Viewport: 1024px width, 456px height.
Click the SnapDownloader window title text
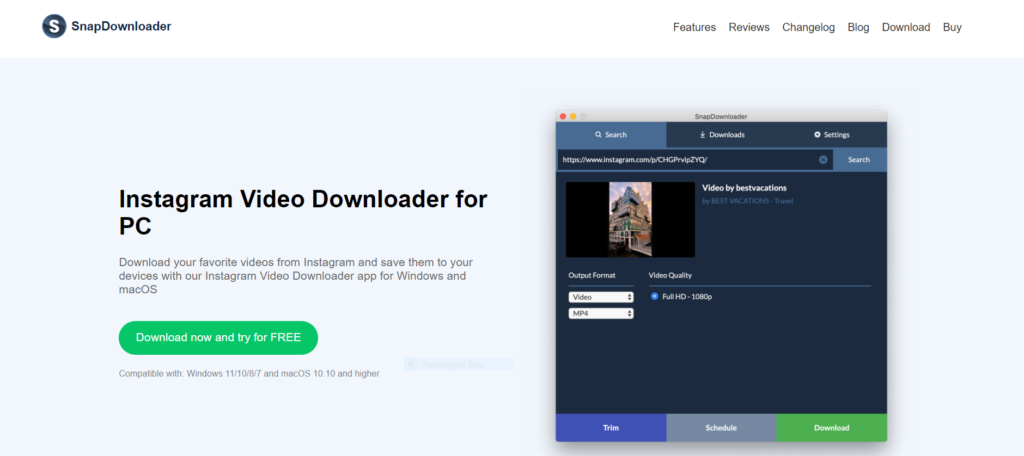(x=721, y=116)
